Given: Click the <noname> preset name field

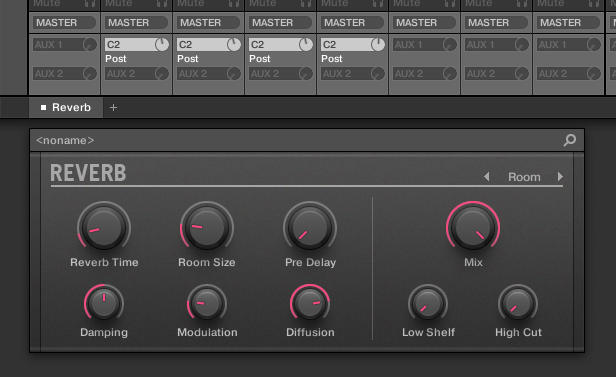Looking at the screenshot, I should point(65,140).
